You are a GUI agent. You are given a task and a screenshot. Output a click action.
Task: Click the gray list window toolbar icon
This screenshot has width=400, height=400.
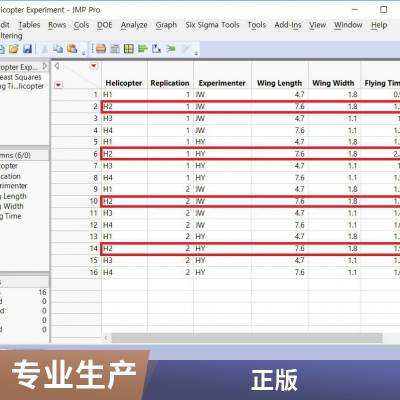[x=115, y=49]
